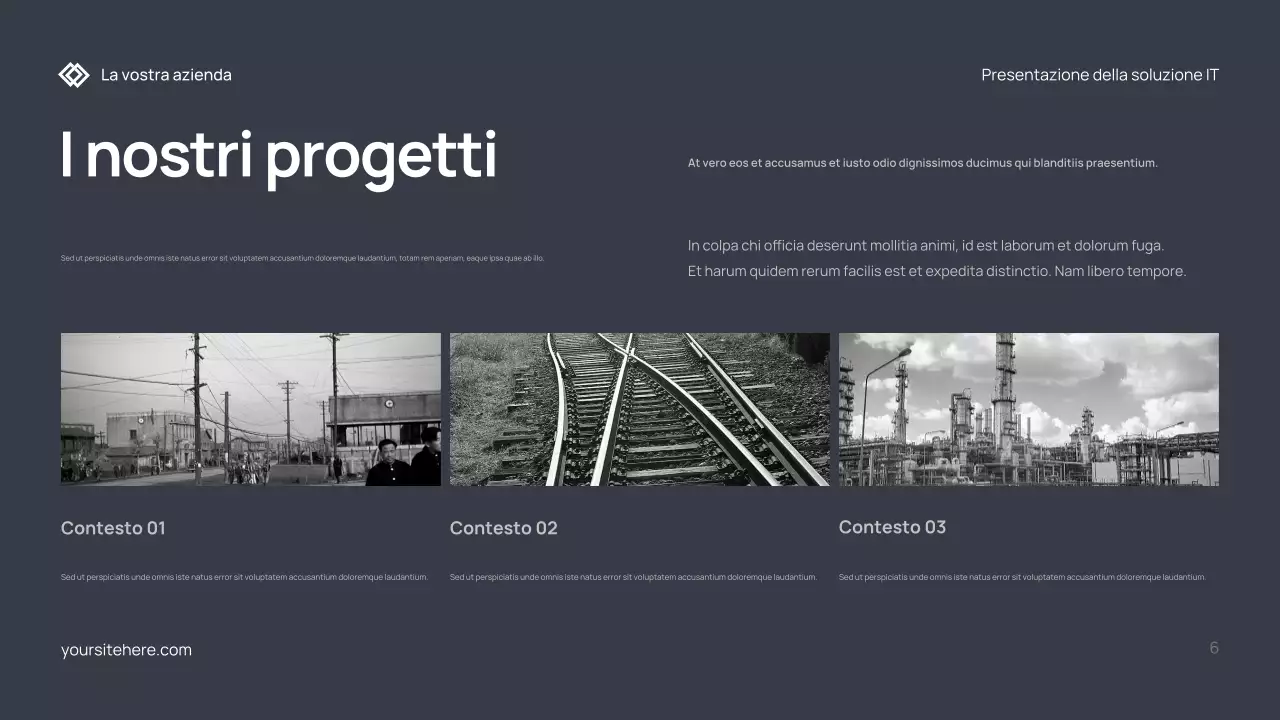Open the 'yoursitehere.com' link

pos(126,649)
